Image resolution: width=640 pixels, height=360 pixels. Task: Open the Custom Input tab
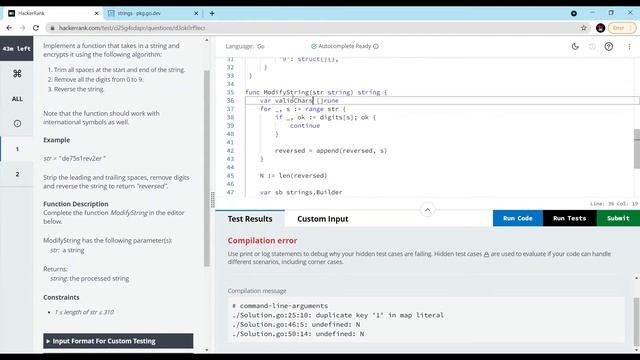(x=322, y=219)
